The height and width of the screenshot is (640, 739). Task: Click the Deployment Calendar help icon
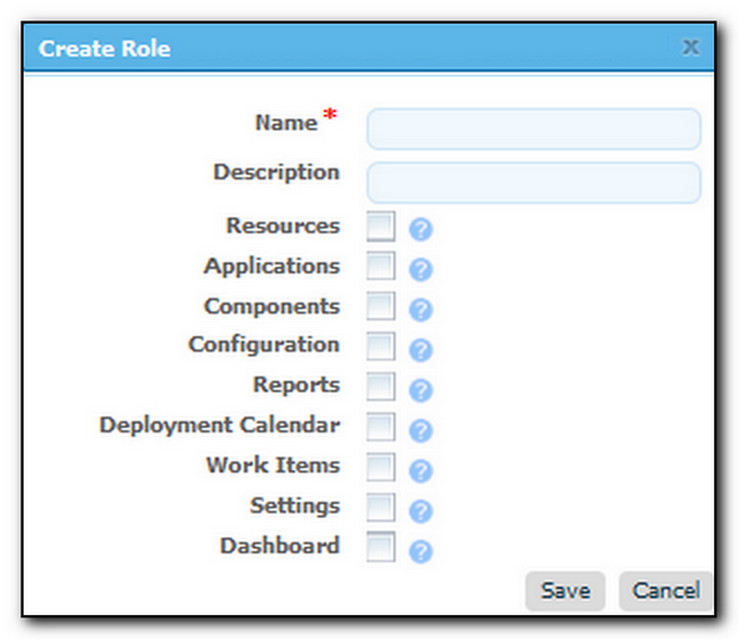click(x=421, y=431)
